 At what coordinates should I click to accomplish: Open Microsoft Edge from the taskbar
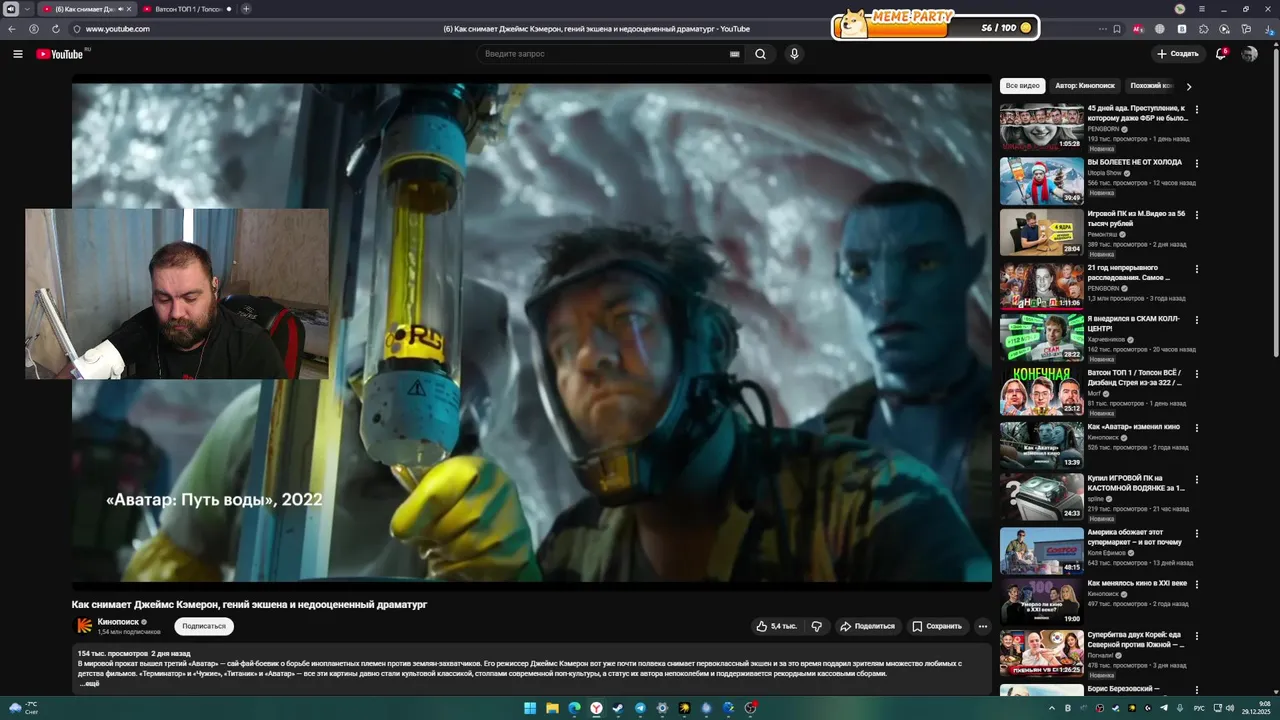[x=574, y=708]
